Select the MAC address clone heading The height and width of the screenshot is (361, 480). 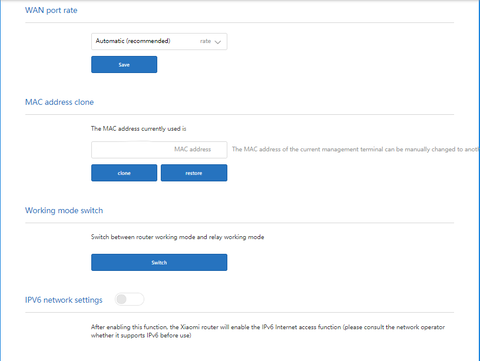point(59,102)
